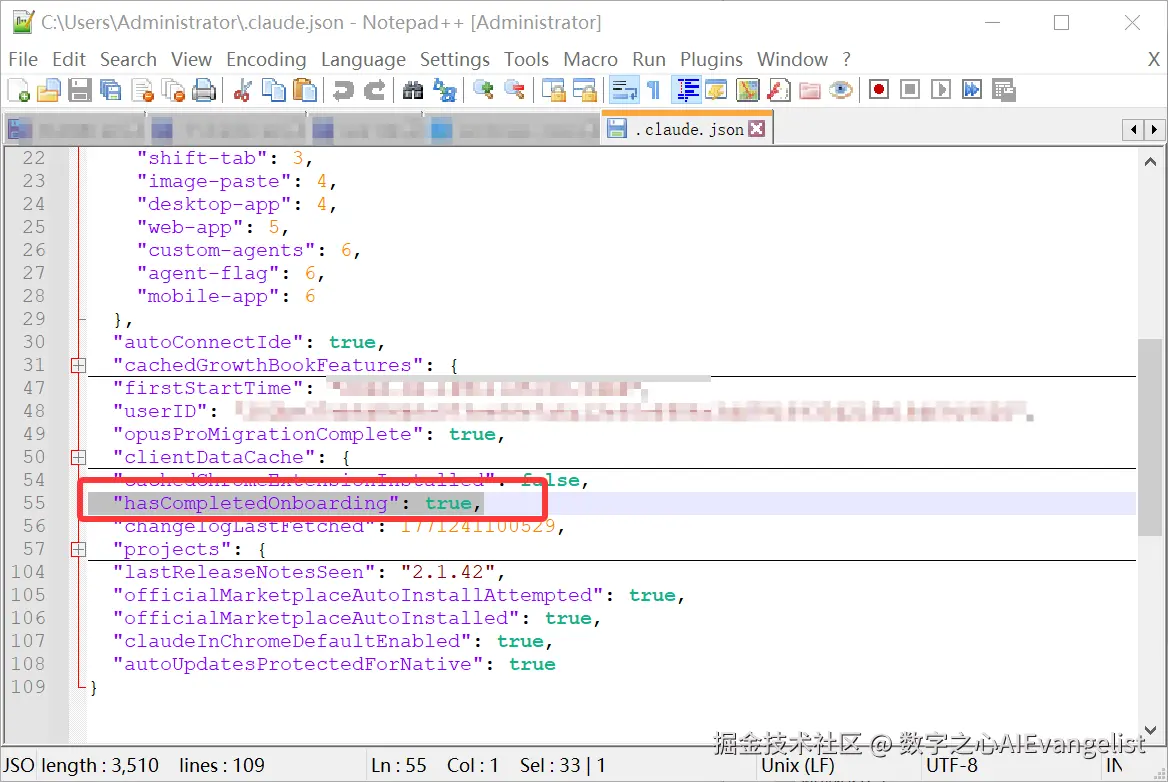Open the Edit menu
This screenshot has height=782, width=1168.
tap(69, 60)
